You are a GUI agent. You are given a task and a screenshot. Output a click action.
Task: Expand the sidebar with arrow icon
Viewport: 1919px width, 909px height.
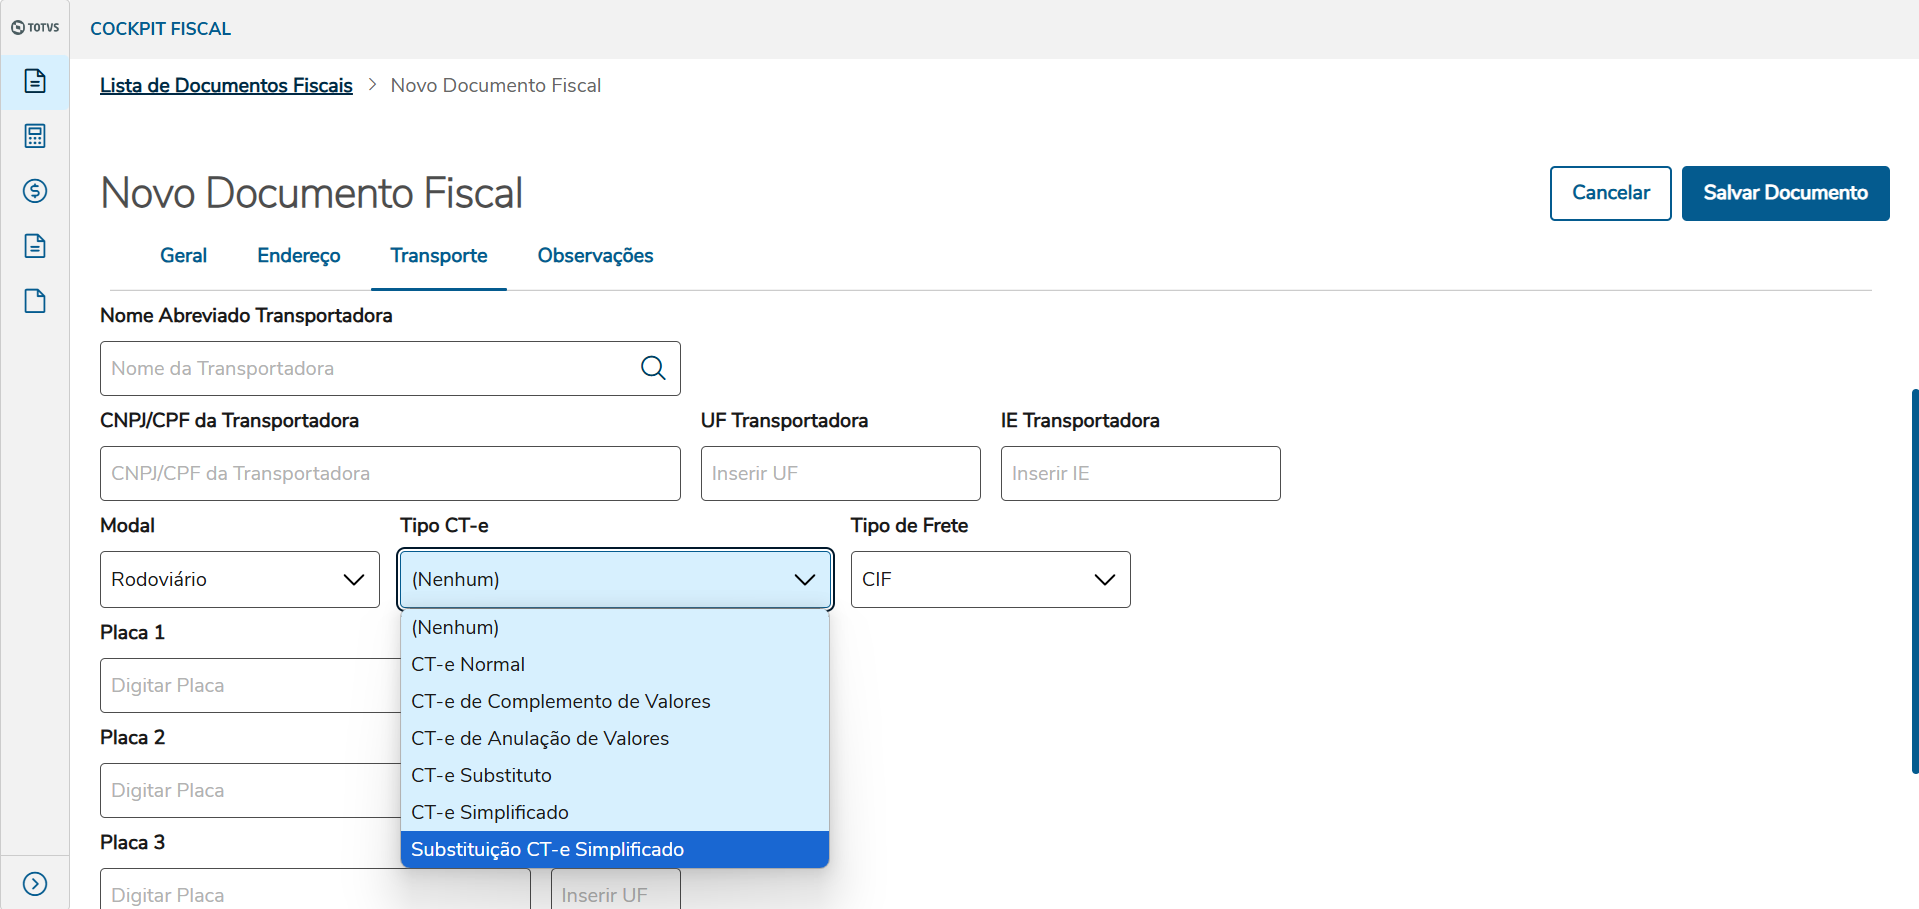pos(35,884)
